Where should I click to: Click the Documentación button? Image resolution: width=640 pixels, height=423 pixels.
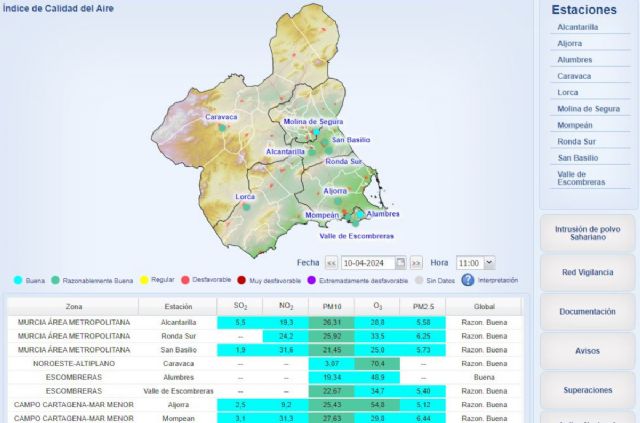tap(588, 312)
